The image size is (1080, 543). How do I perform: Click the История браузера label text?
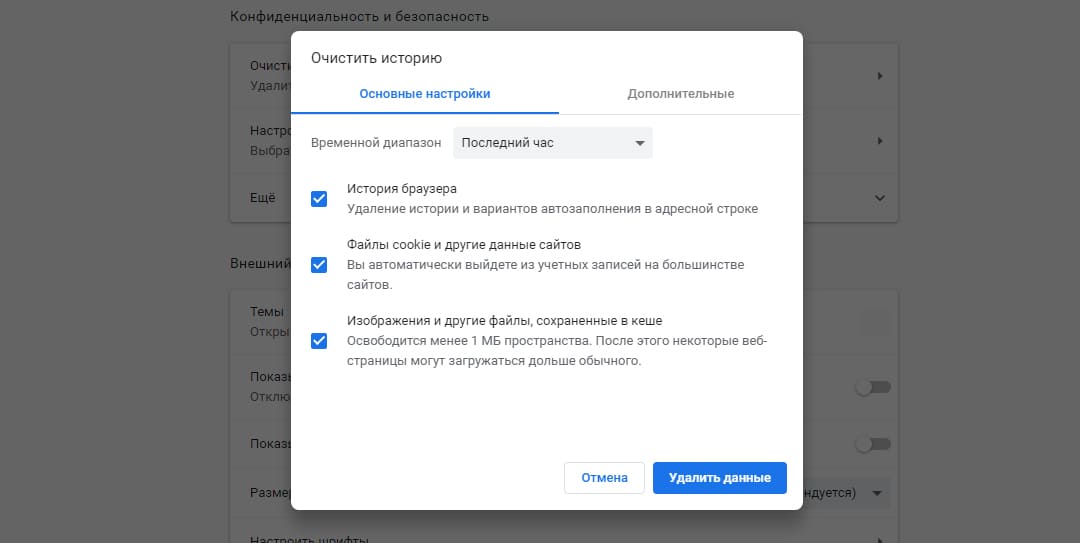click(x=401, y=188)
